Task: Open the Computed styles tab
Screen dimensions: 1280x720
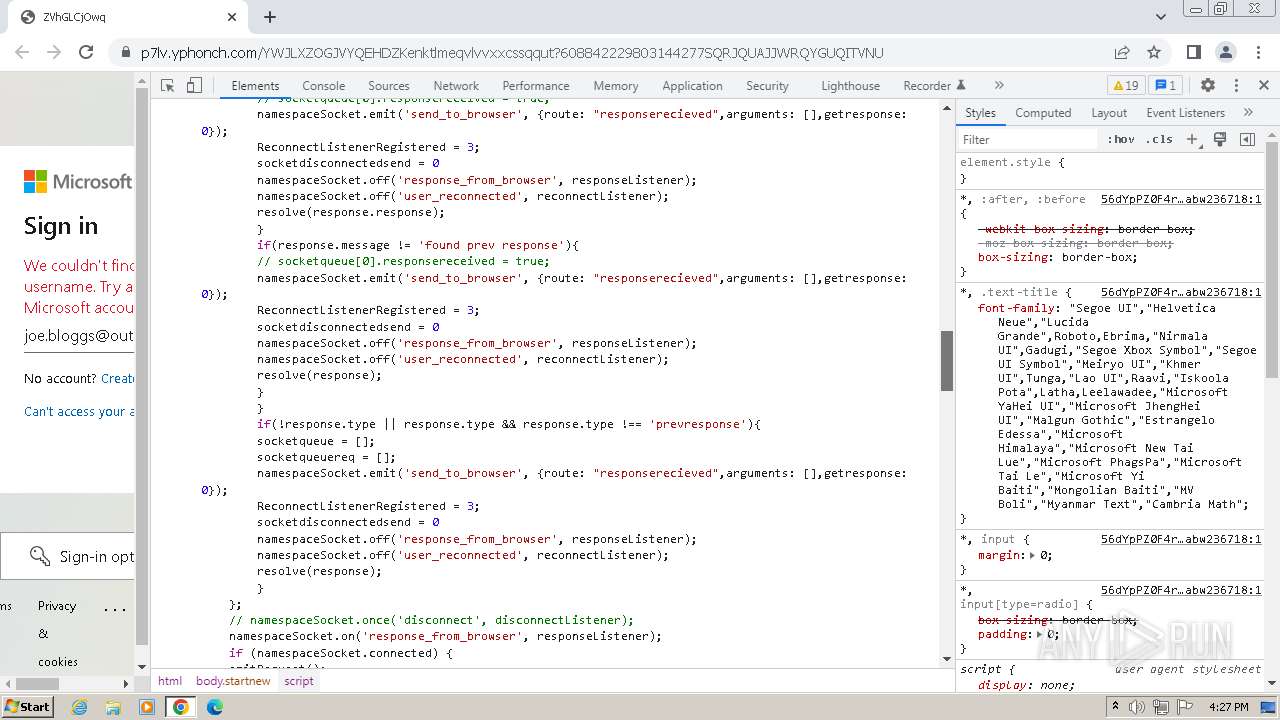Action: click(1043, 113)
